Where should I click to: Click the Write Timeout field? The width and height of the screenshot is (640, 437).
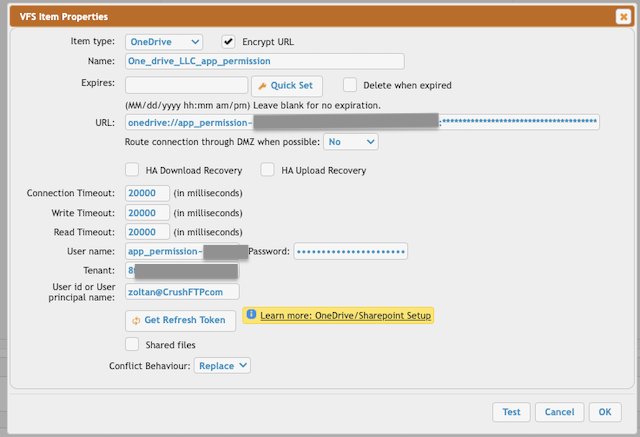(147, 213)
